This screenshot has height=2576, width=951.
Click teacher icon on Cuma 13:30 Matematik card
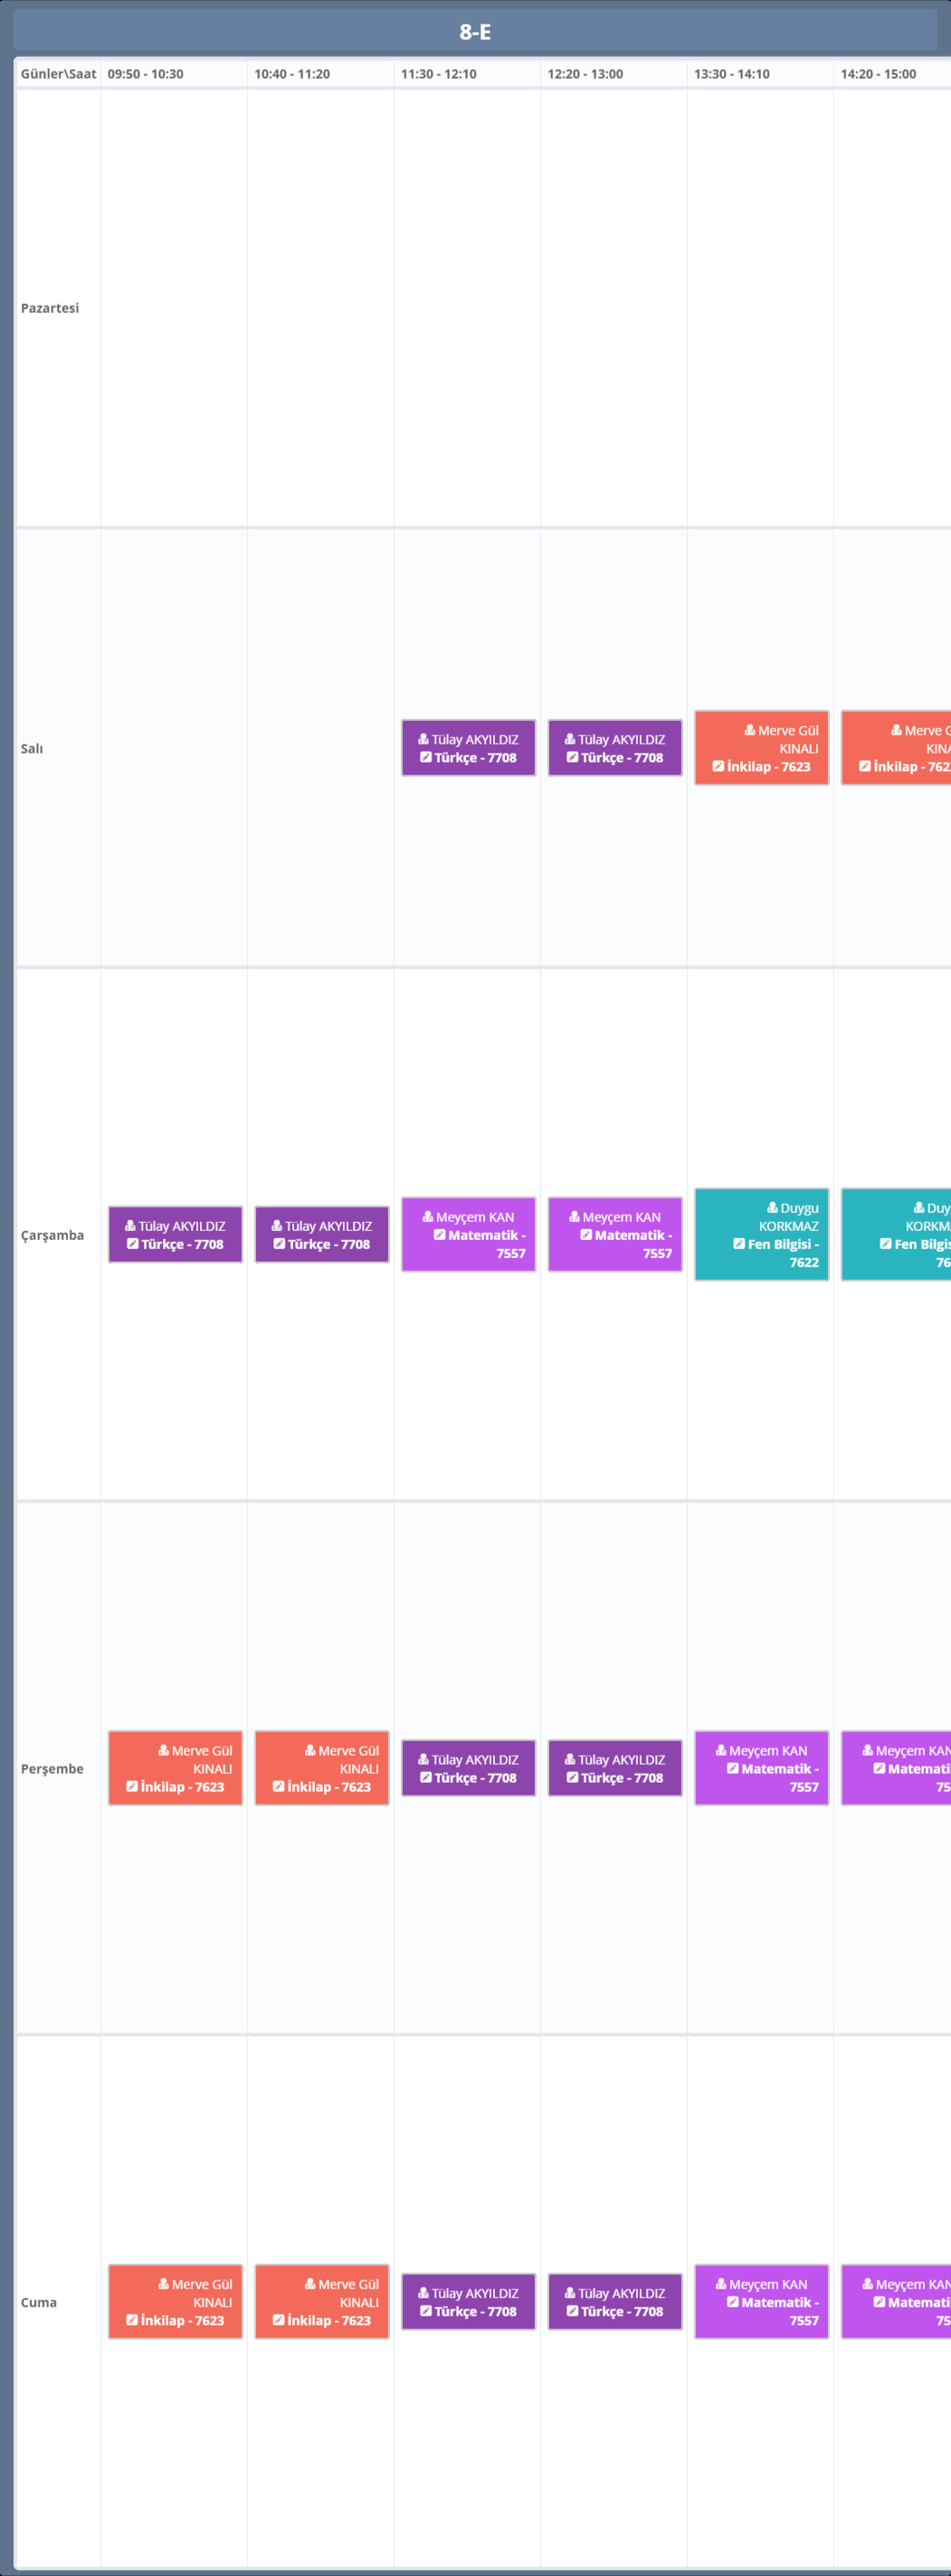721,2284
